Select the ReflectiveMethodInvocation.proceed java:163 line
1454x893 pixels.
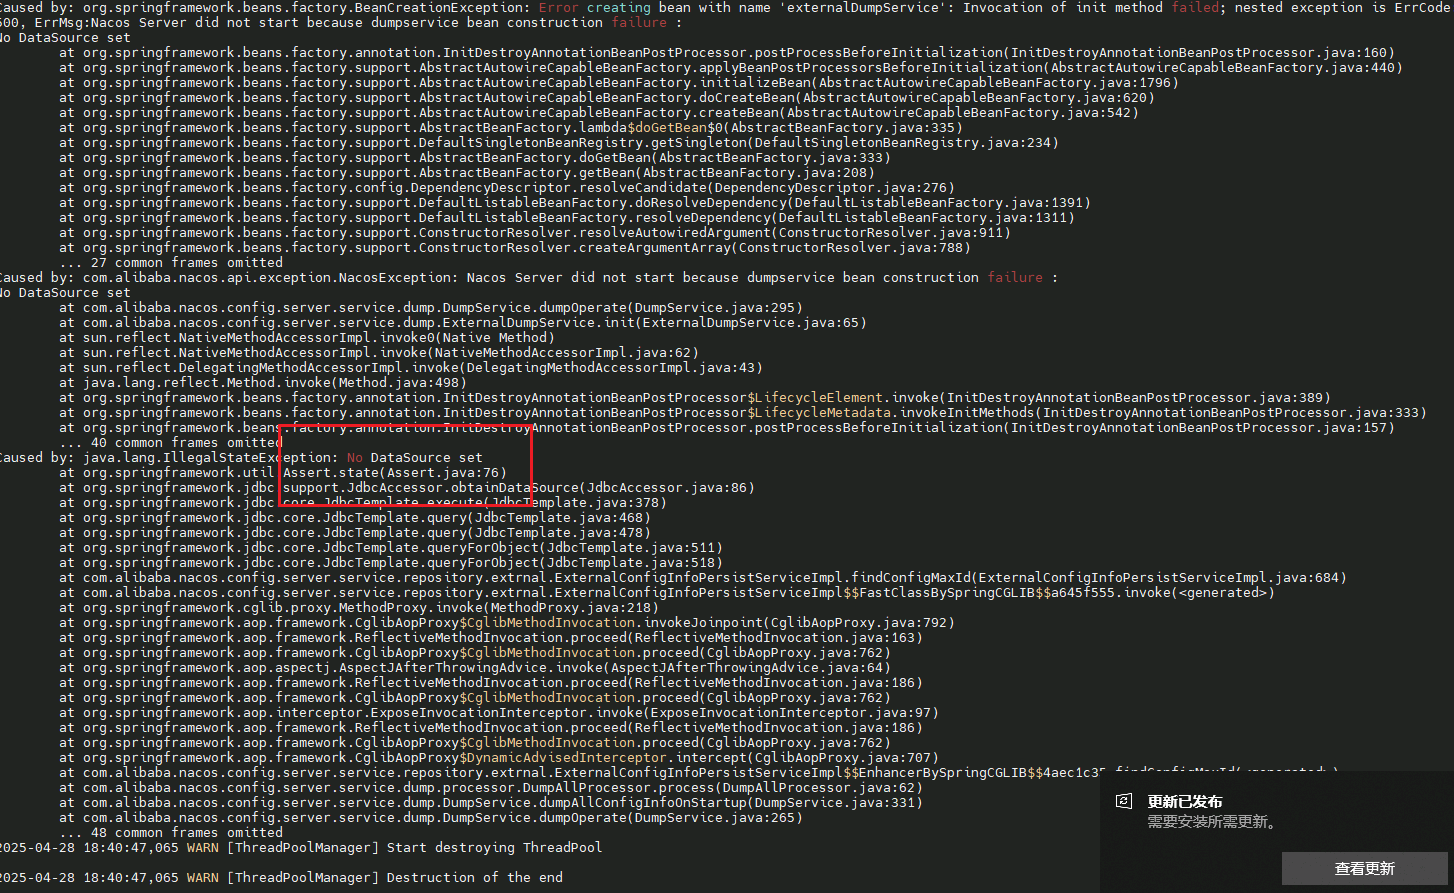(490, 637)
